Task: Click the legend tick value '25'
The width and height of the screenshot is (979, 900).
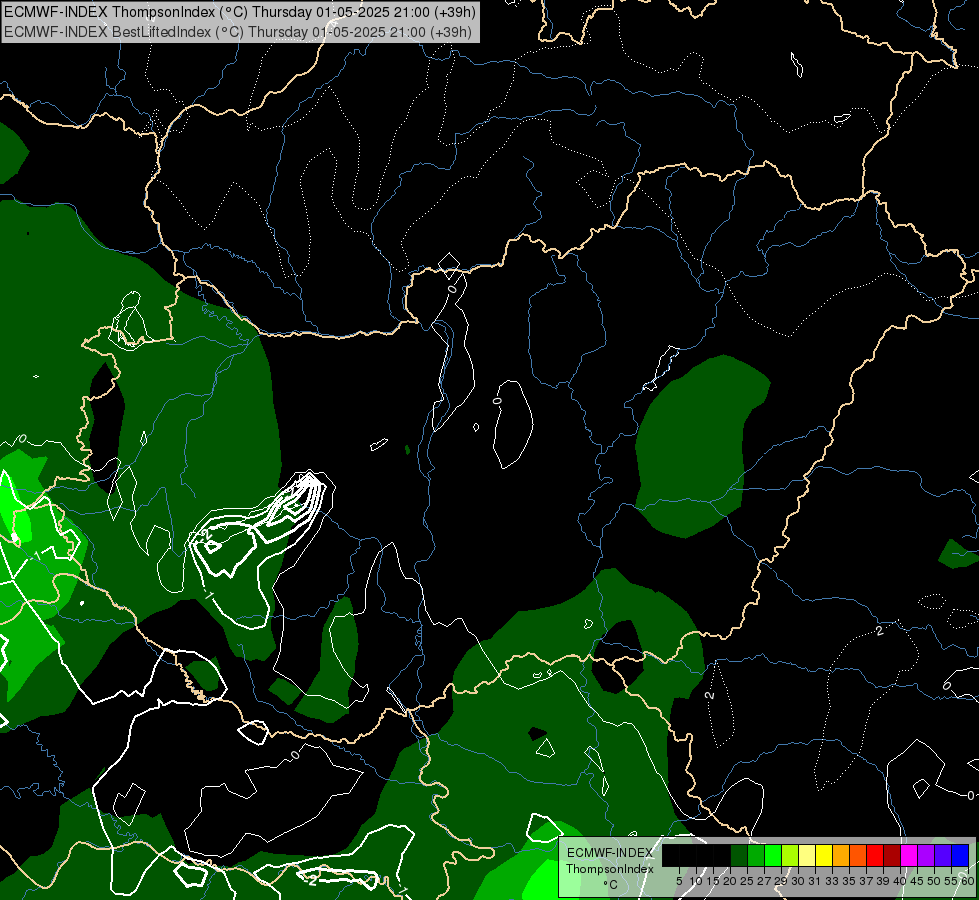Action: tap(747, 881)
